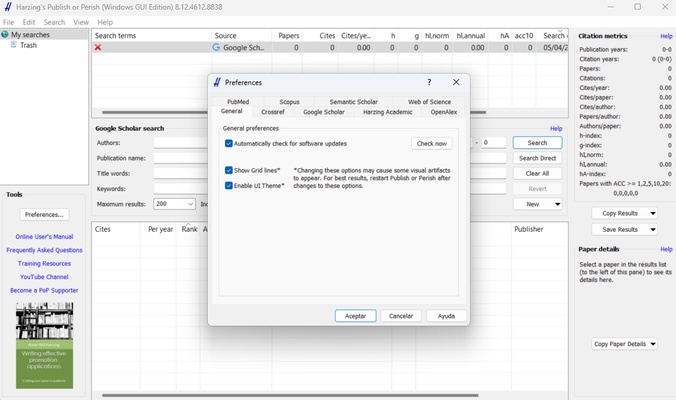Click the Preferences... button in Tools

click(44, 214)
